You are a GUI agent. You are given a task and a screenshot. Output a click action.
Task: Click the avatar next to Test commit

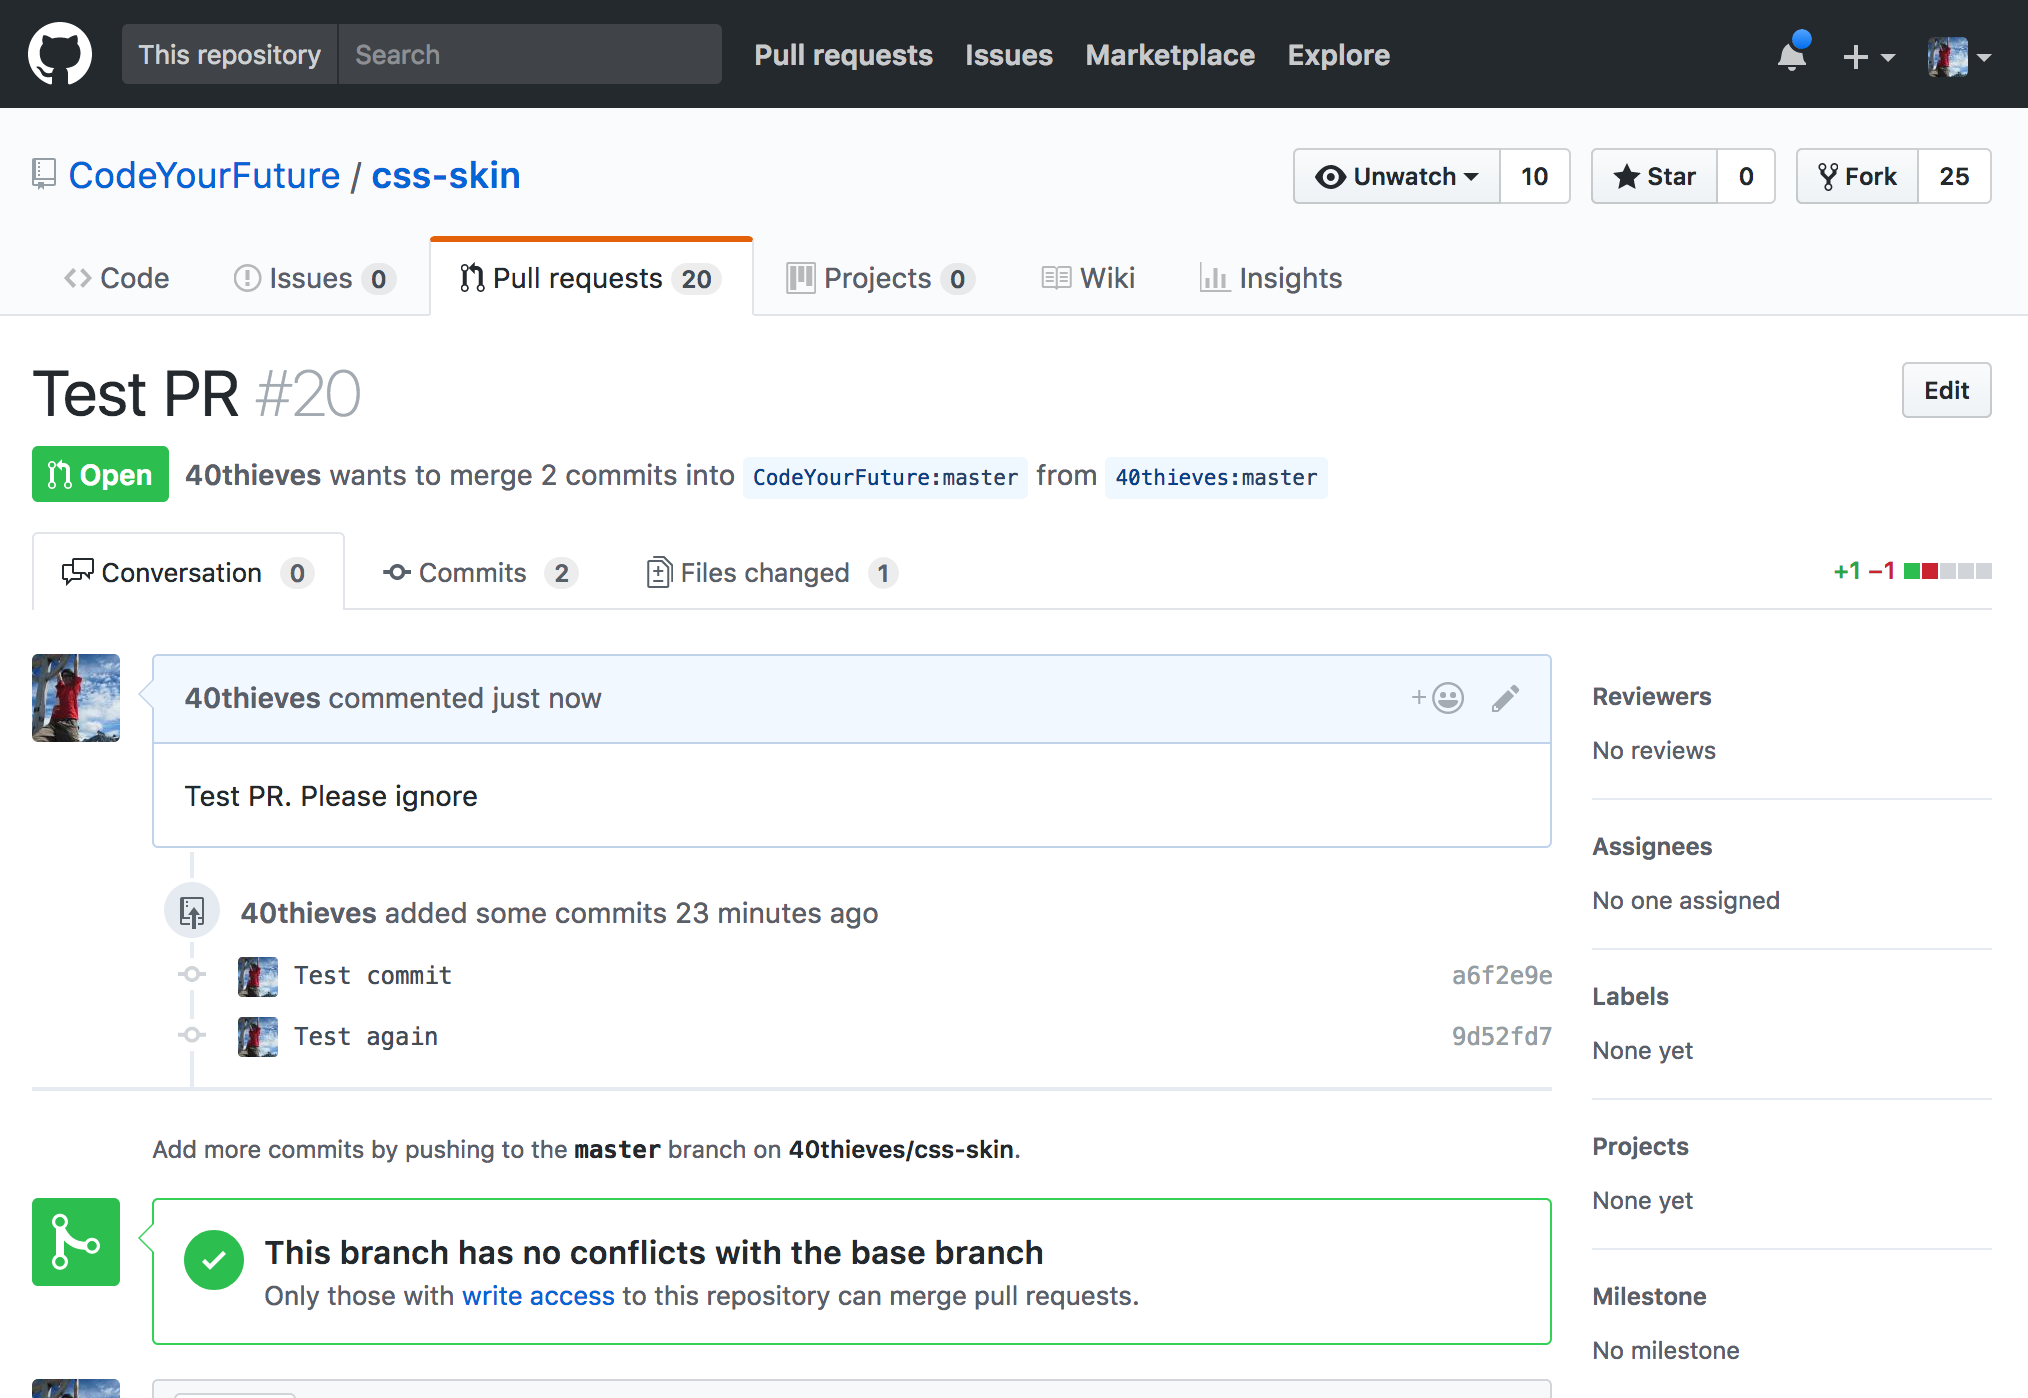coord(258,977)
